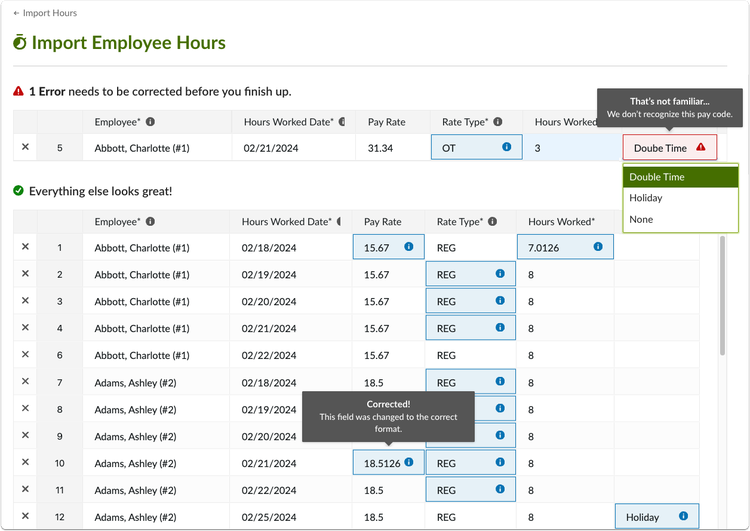The width and height of the screenshot is (750, 531).
Task: Click info icon in row 12 Holiday cell
Action: pos(684,516)
